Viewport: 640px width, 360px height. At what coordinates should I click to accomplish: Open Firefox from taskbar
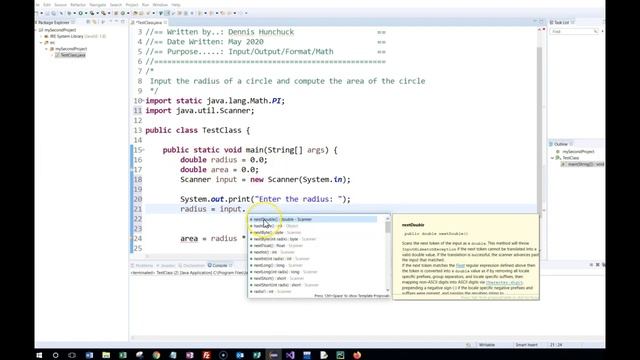(x=357, y=355)
